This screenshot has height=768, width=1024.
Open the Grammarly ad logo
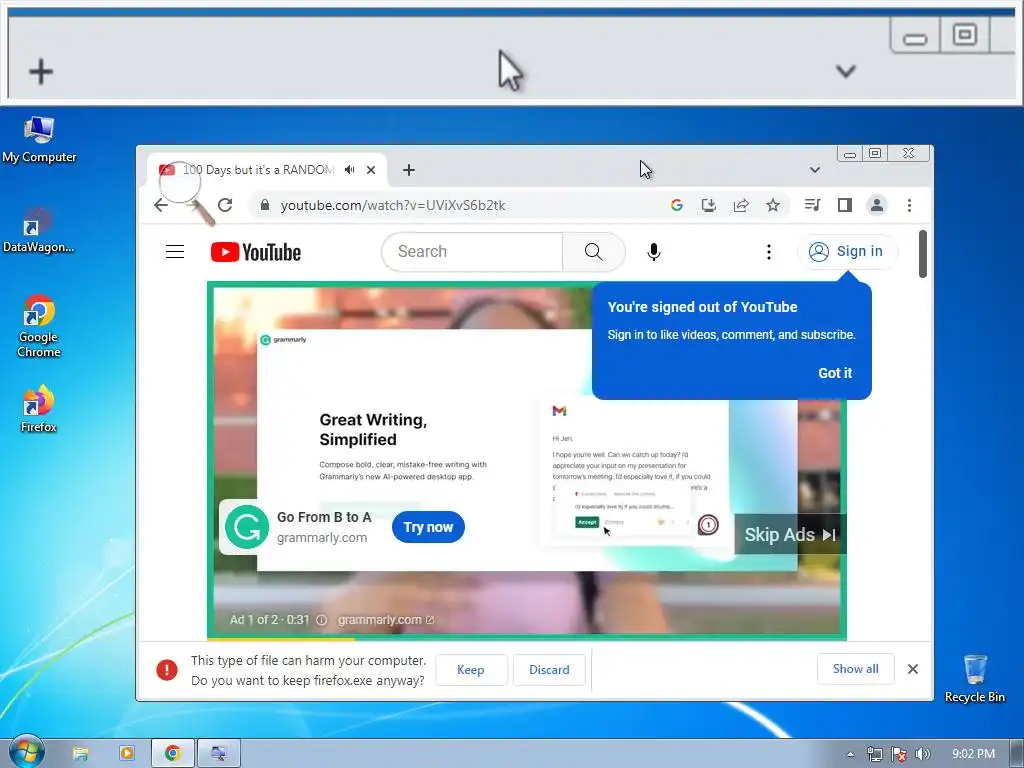point(247,527)
